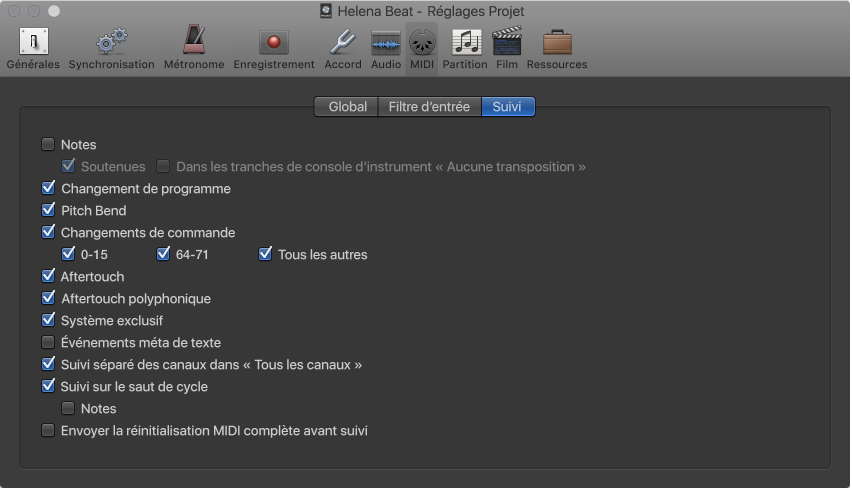
Task: Select the MIDI connector icon
Action: [422, 42]
